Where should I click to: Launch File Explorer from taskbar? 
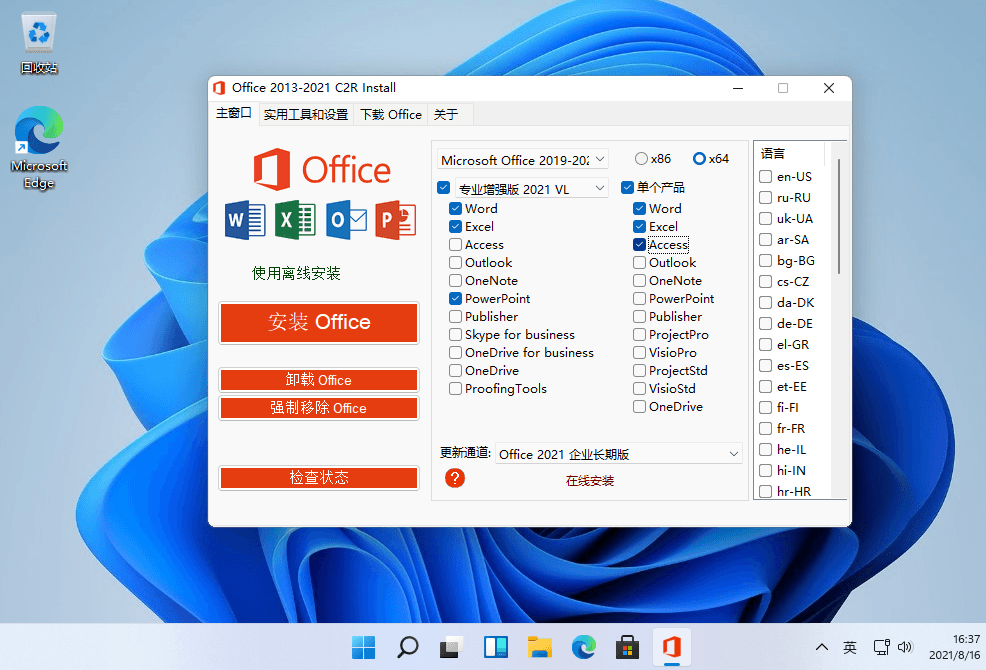click(540, 647)
